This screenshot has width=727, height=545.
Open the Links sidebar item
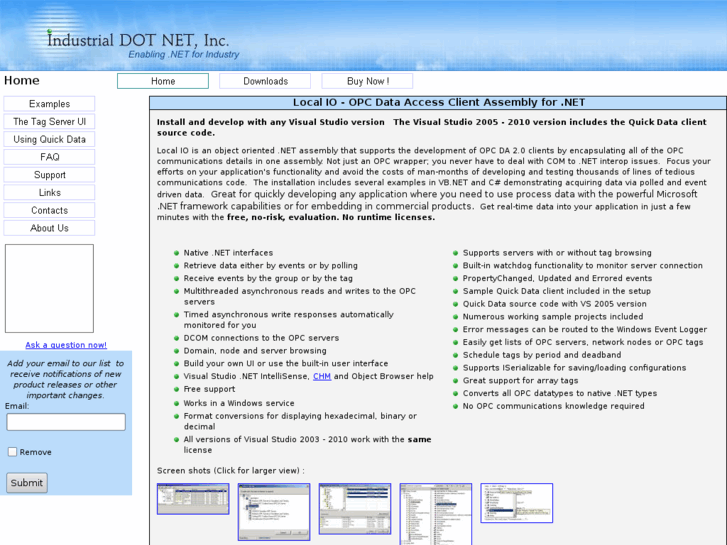pos(49,192)
